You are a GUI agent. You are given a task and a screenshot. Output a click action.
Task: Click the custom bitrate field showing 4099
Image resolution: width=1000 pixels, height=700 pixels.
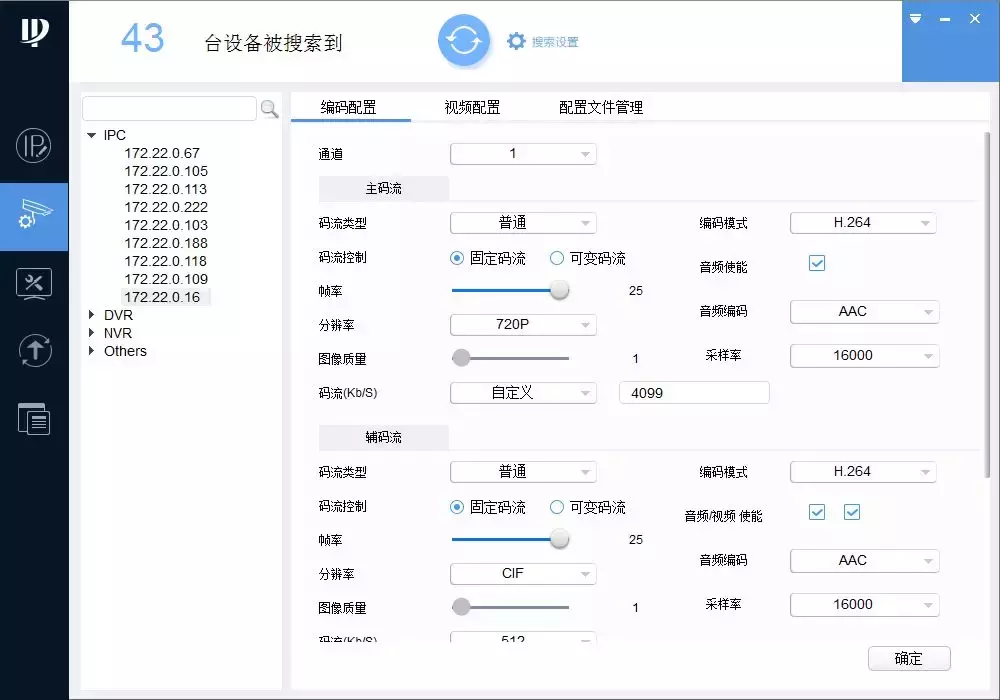[x=694, y=393]
